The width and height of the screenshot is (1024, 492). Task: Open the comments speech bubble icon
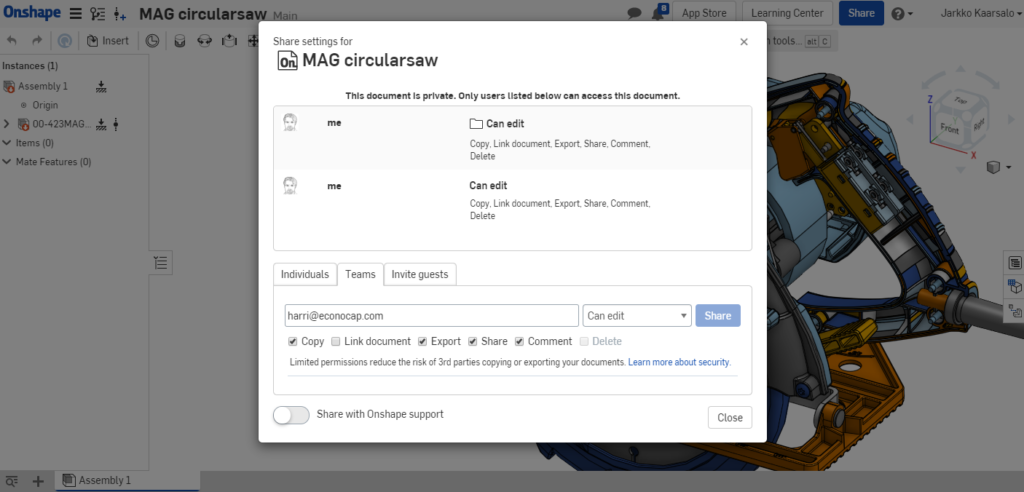[x=634, y=13]
